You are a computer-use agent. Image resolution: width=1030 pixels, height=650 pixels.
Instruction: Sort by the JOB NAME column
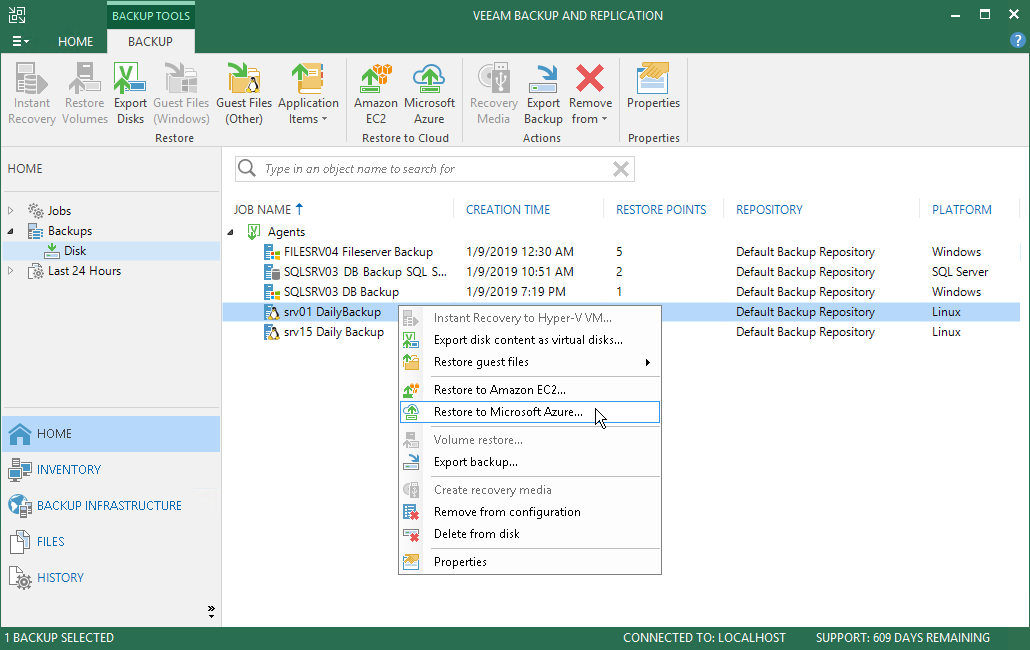tap(262, 209)
